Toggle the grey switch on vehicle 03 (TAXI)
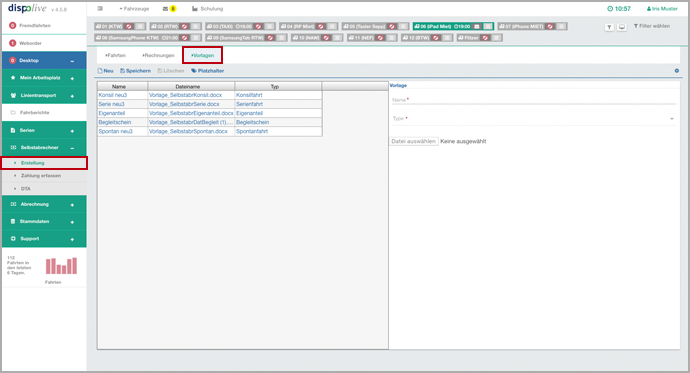690x373 pixels. (x=269, y=26)
